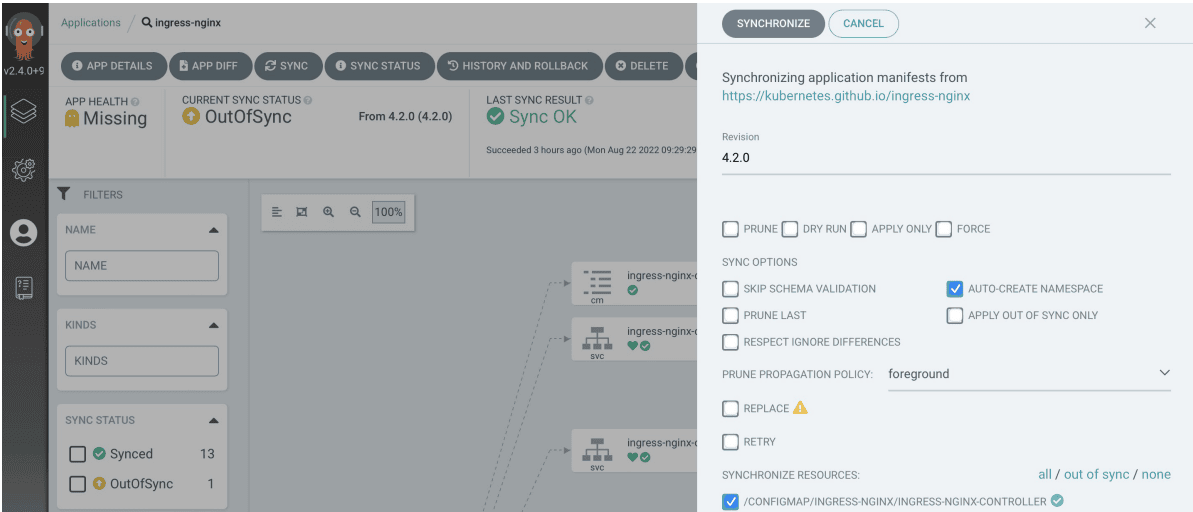Viewport: 1193px width, 512px height.
Task: Click the 100% zoom level indicator
Action: [x=388, y=212]
